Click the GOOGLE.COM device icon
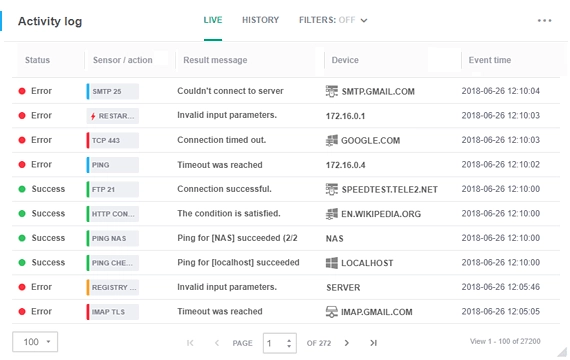This screenshot has width=570, height=360. pyautogui.click(x=332, y=140)
